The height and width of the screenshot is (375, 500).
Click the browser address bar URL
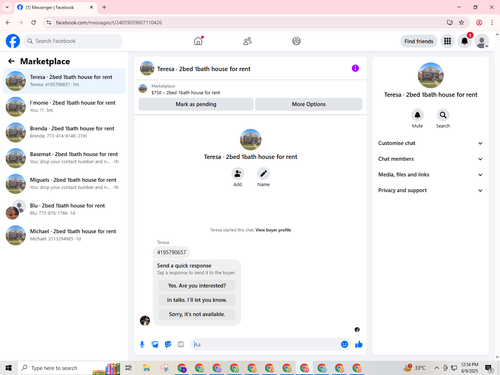coord(109,22)
